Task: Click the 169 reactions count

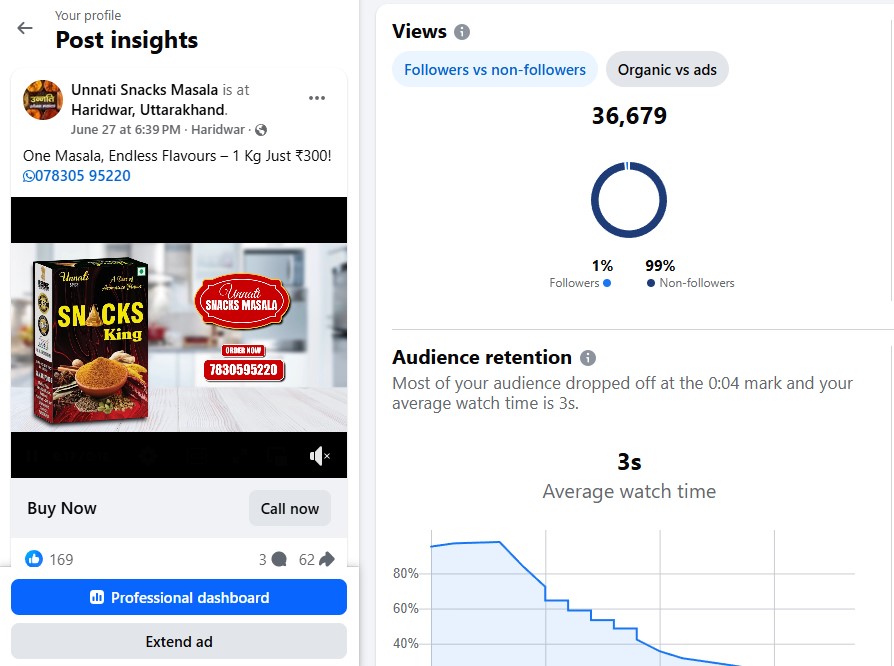Action: pos(61,559)
